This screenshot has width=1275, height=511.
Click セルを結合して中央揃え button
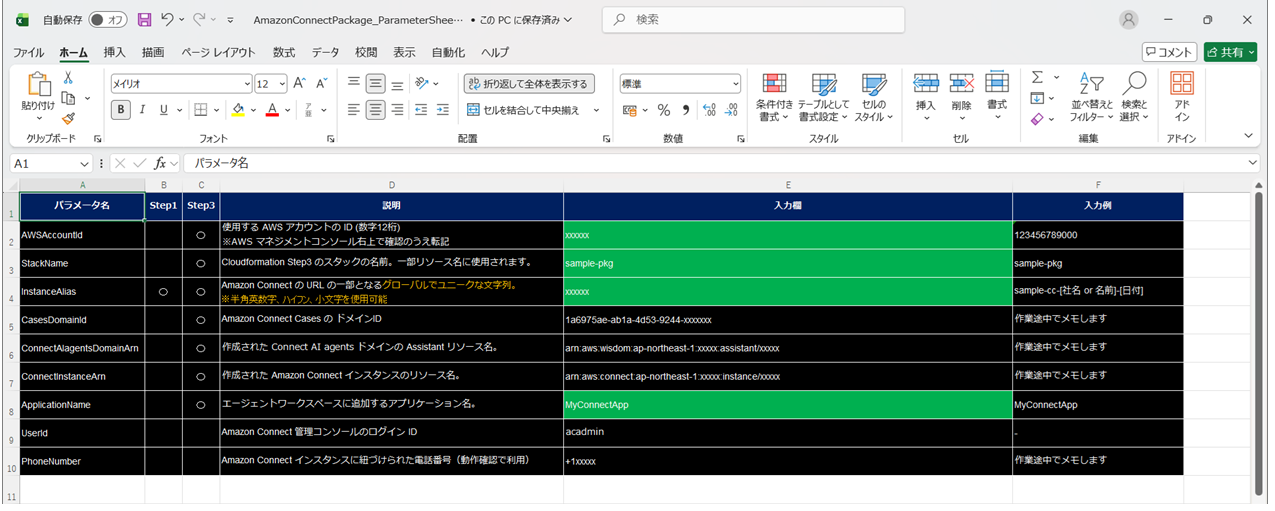point(524,110)
